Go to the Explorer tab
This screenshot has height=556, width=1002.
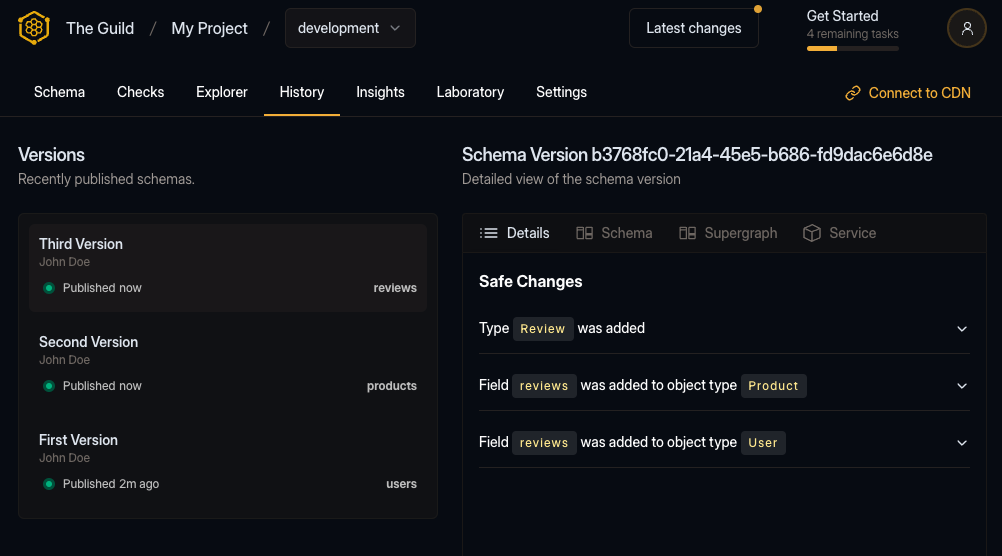[x=222, y=92]
